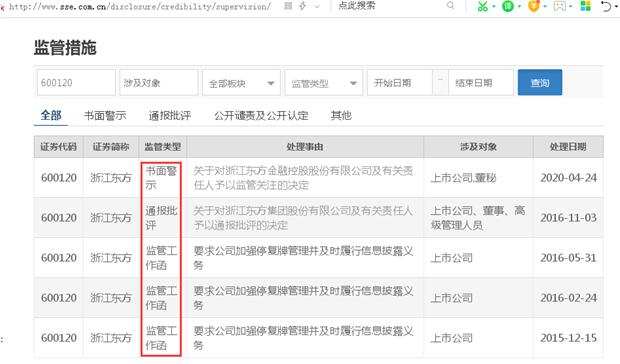Click 浙江东方 in the 2016-11-03 row
Image resolution: width=620 pixels, height=364 pixels.
pos(111,218)
